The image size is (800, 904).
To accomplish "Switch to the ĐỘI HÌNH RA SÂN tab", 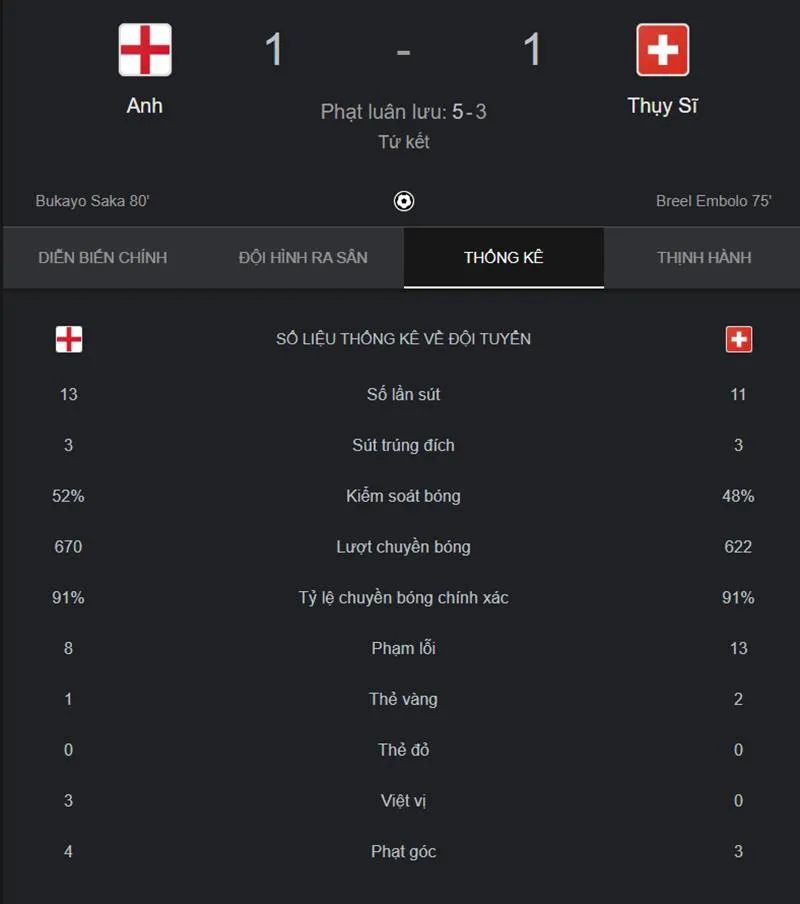I will point(303,258).
